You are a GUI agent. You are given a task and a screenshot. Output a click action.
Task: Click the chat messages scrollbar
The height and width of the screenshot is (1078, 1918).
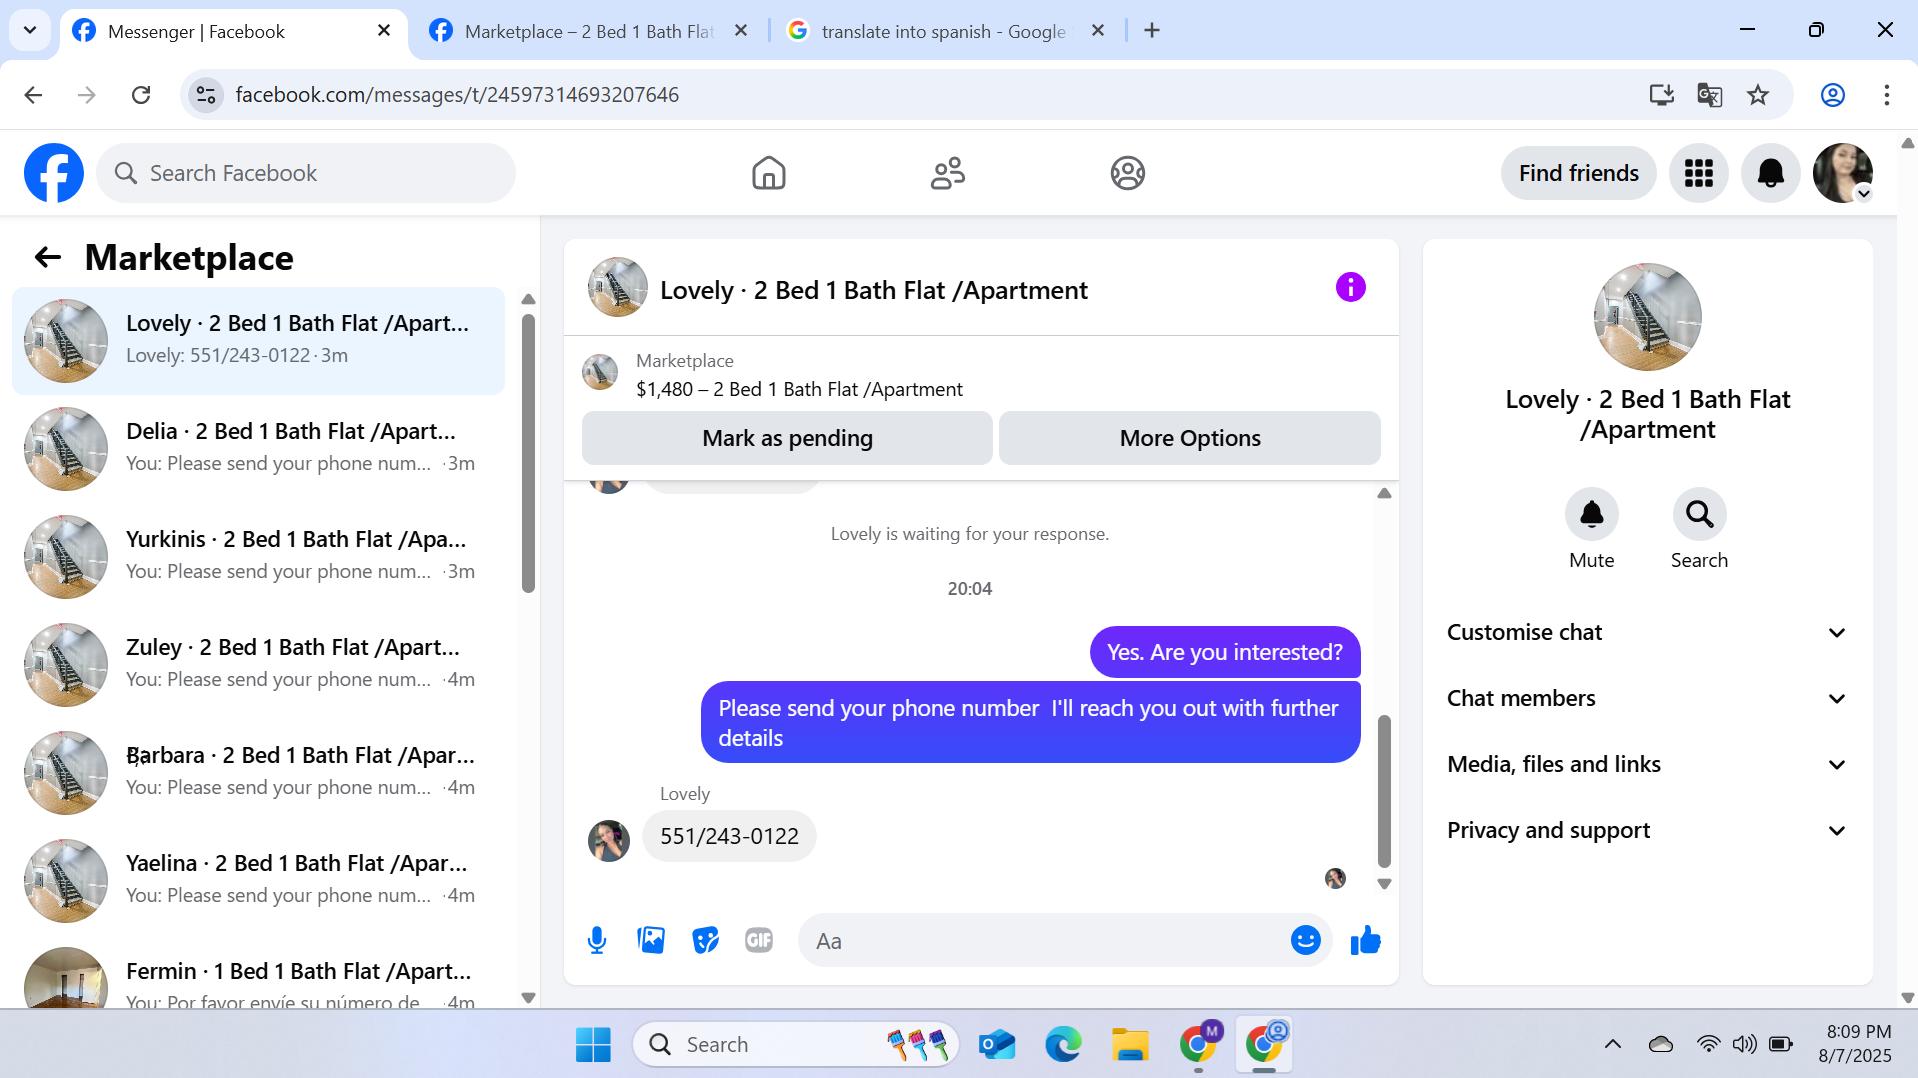coord(1384,790)
